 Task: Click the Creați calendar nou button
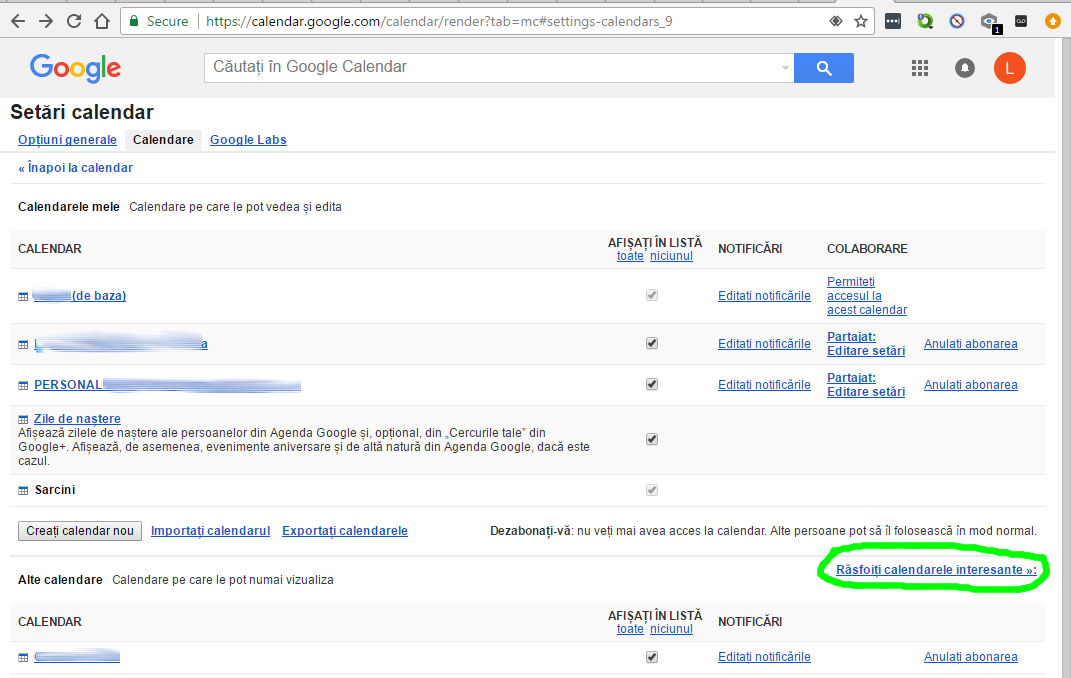tap(80, 531)
